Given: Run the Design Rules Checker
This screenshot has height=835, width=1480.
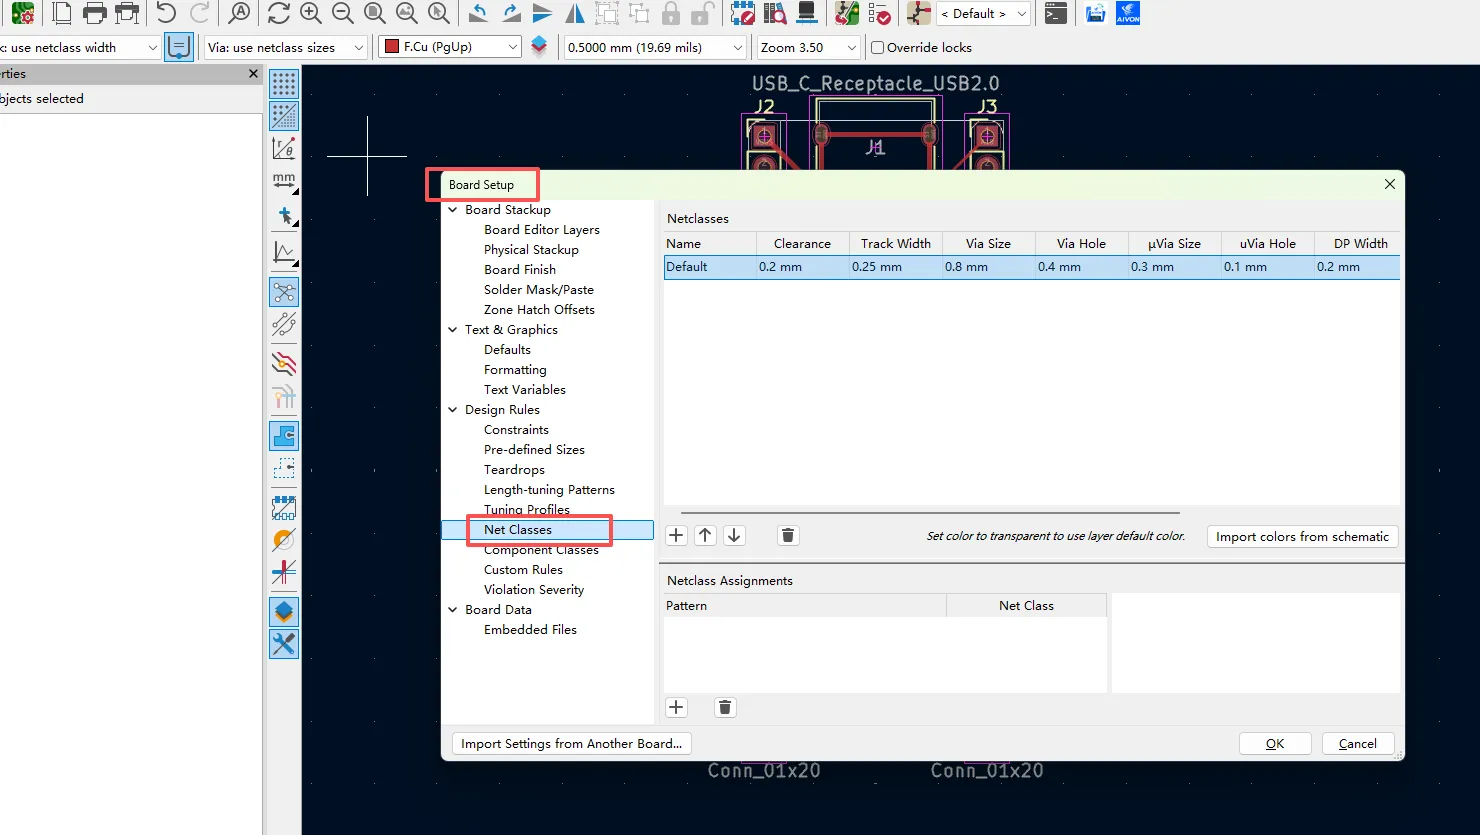Looking at the screenshot, I should pyautogui.click(x=879, y=13).
